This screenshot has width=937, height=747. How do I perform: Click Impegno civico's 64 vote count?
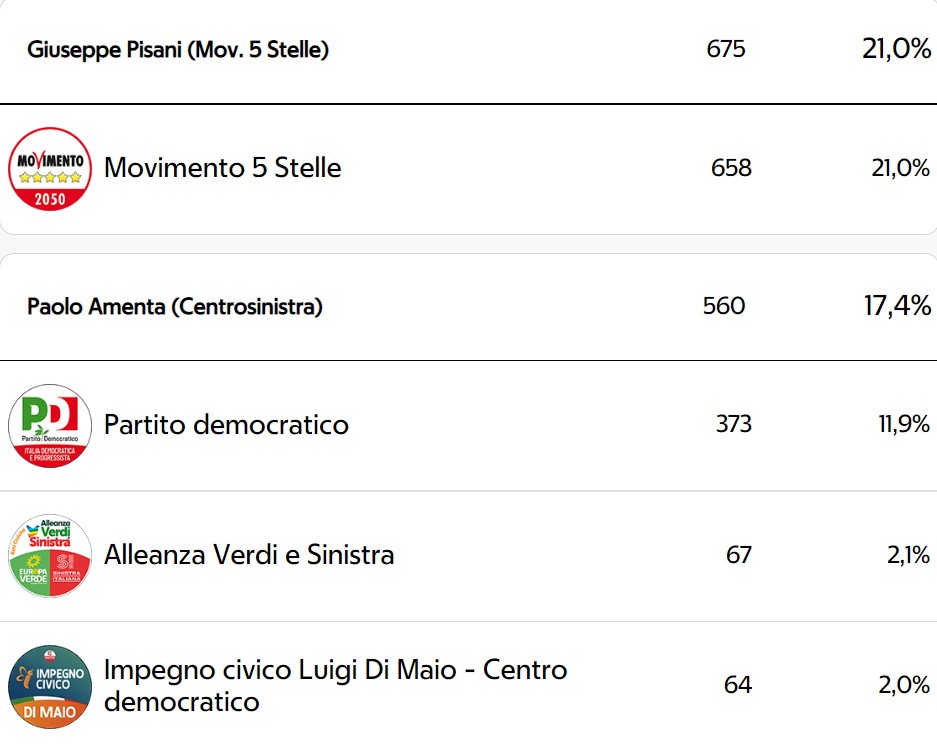click(x=737, y=685)
